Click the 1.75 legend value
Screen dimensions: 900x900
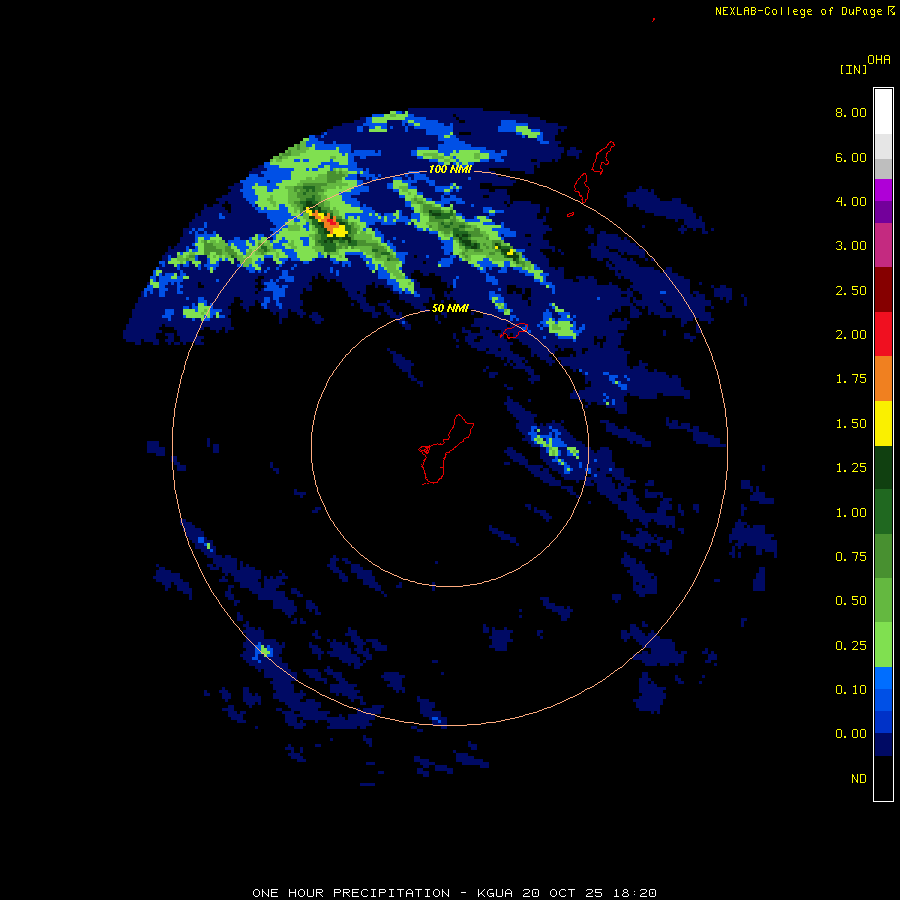851,379
